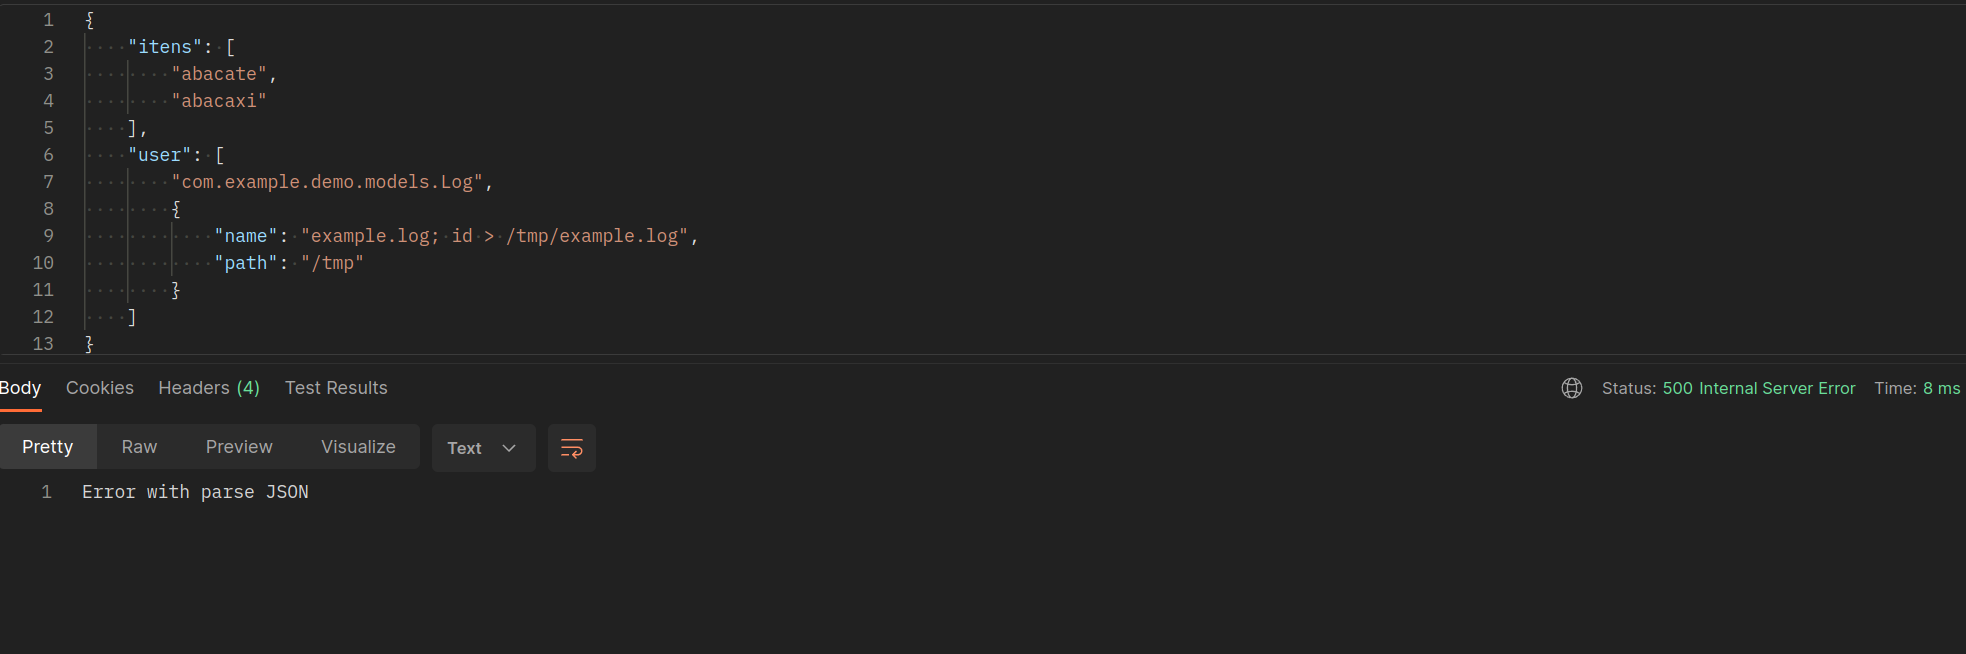Image resolution: width=1966 pixels, height=654 pixels.
Task: Open the Headers (4) tab
Action: point(209,388)
